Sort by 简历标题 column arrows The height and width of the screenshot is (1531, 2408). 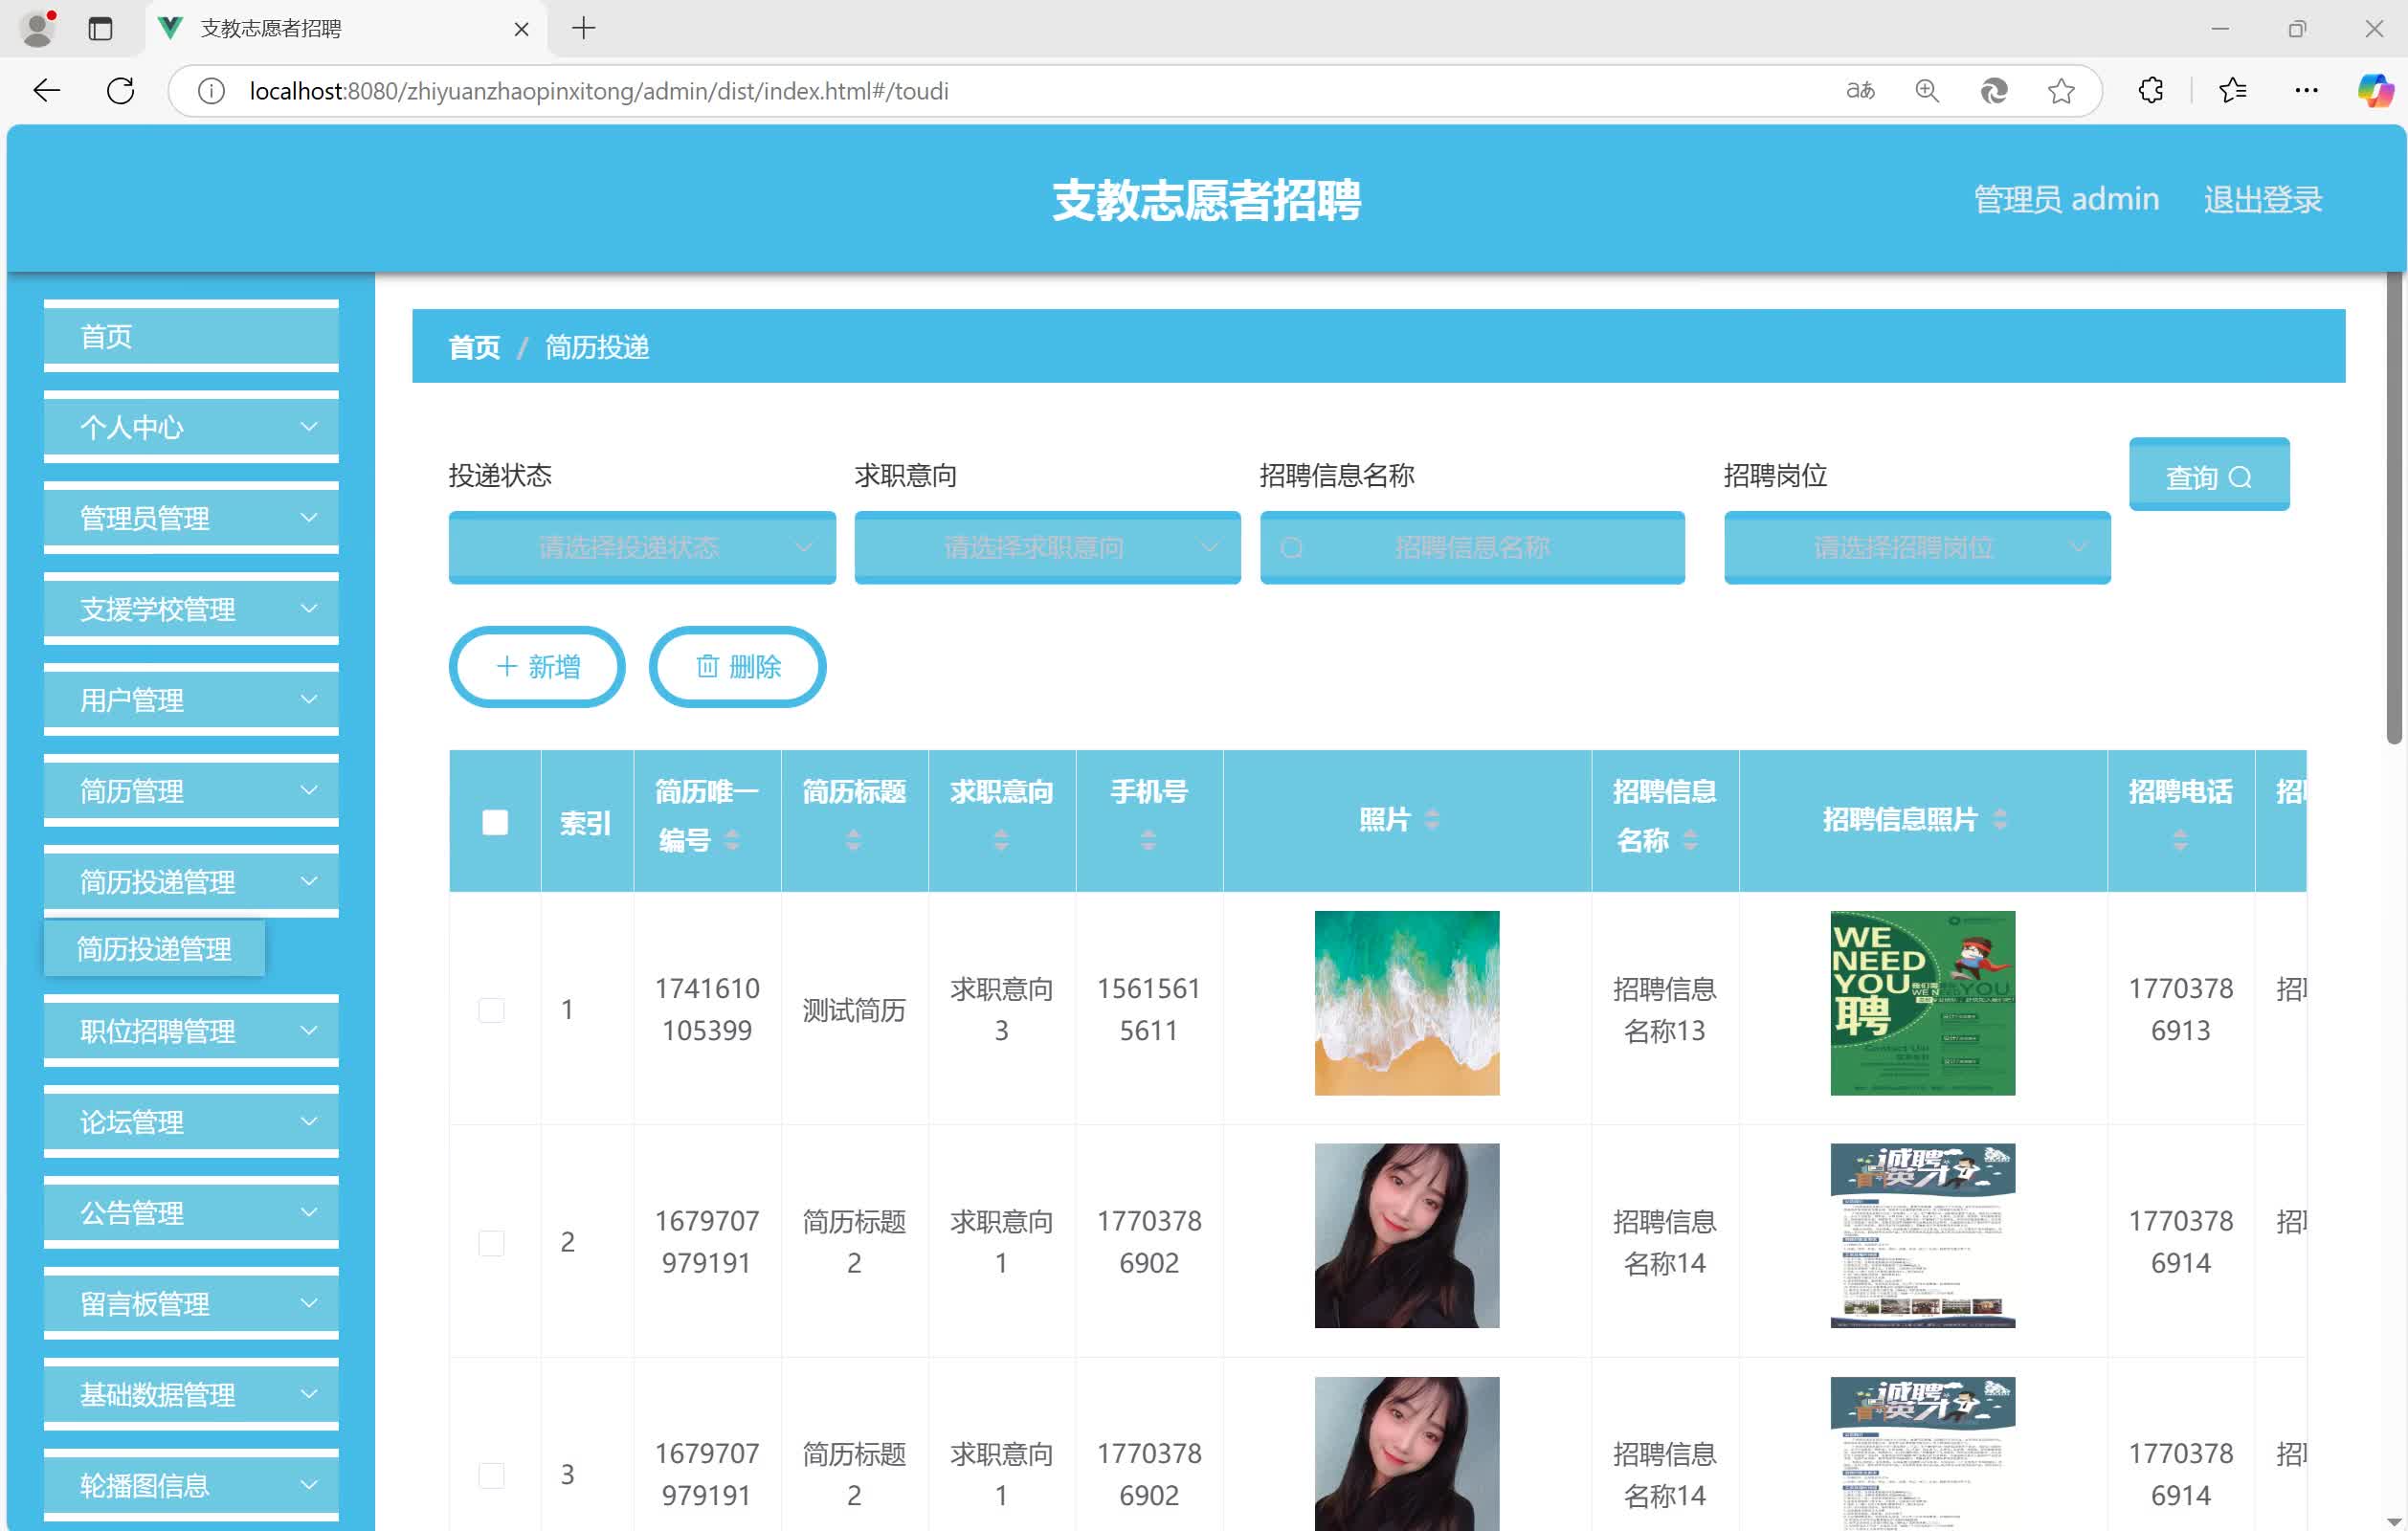pyautogui.click(x=853, y=840)
